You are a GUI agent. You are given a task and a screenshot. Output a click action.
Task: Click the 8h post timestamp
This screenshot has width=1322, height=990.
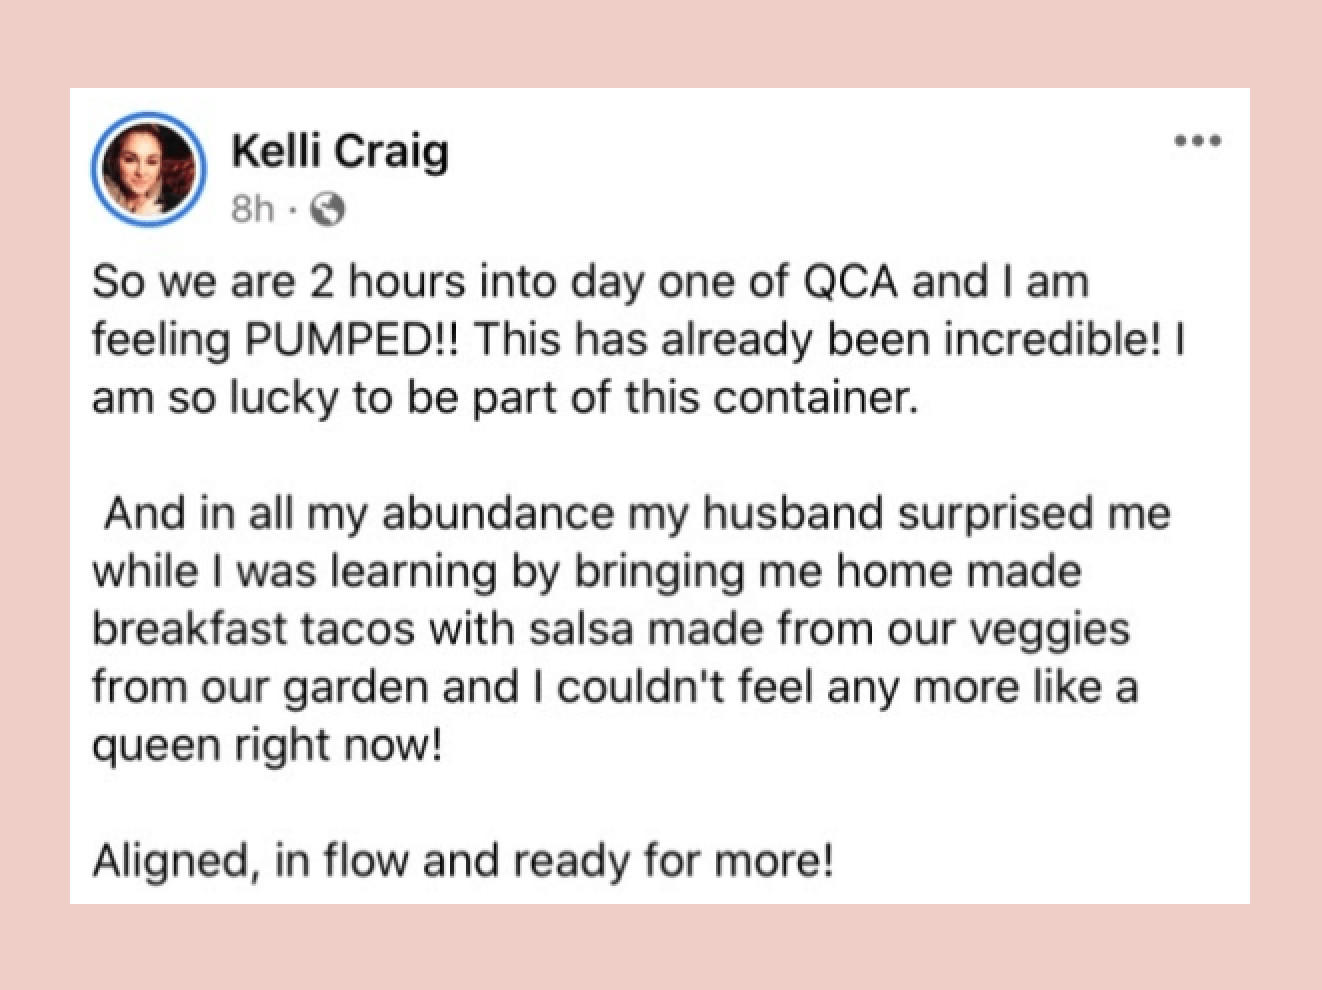pos(252,209)
